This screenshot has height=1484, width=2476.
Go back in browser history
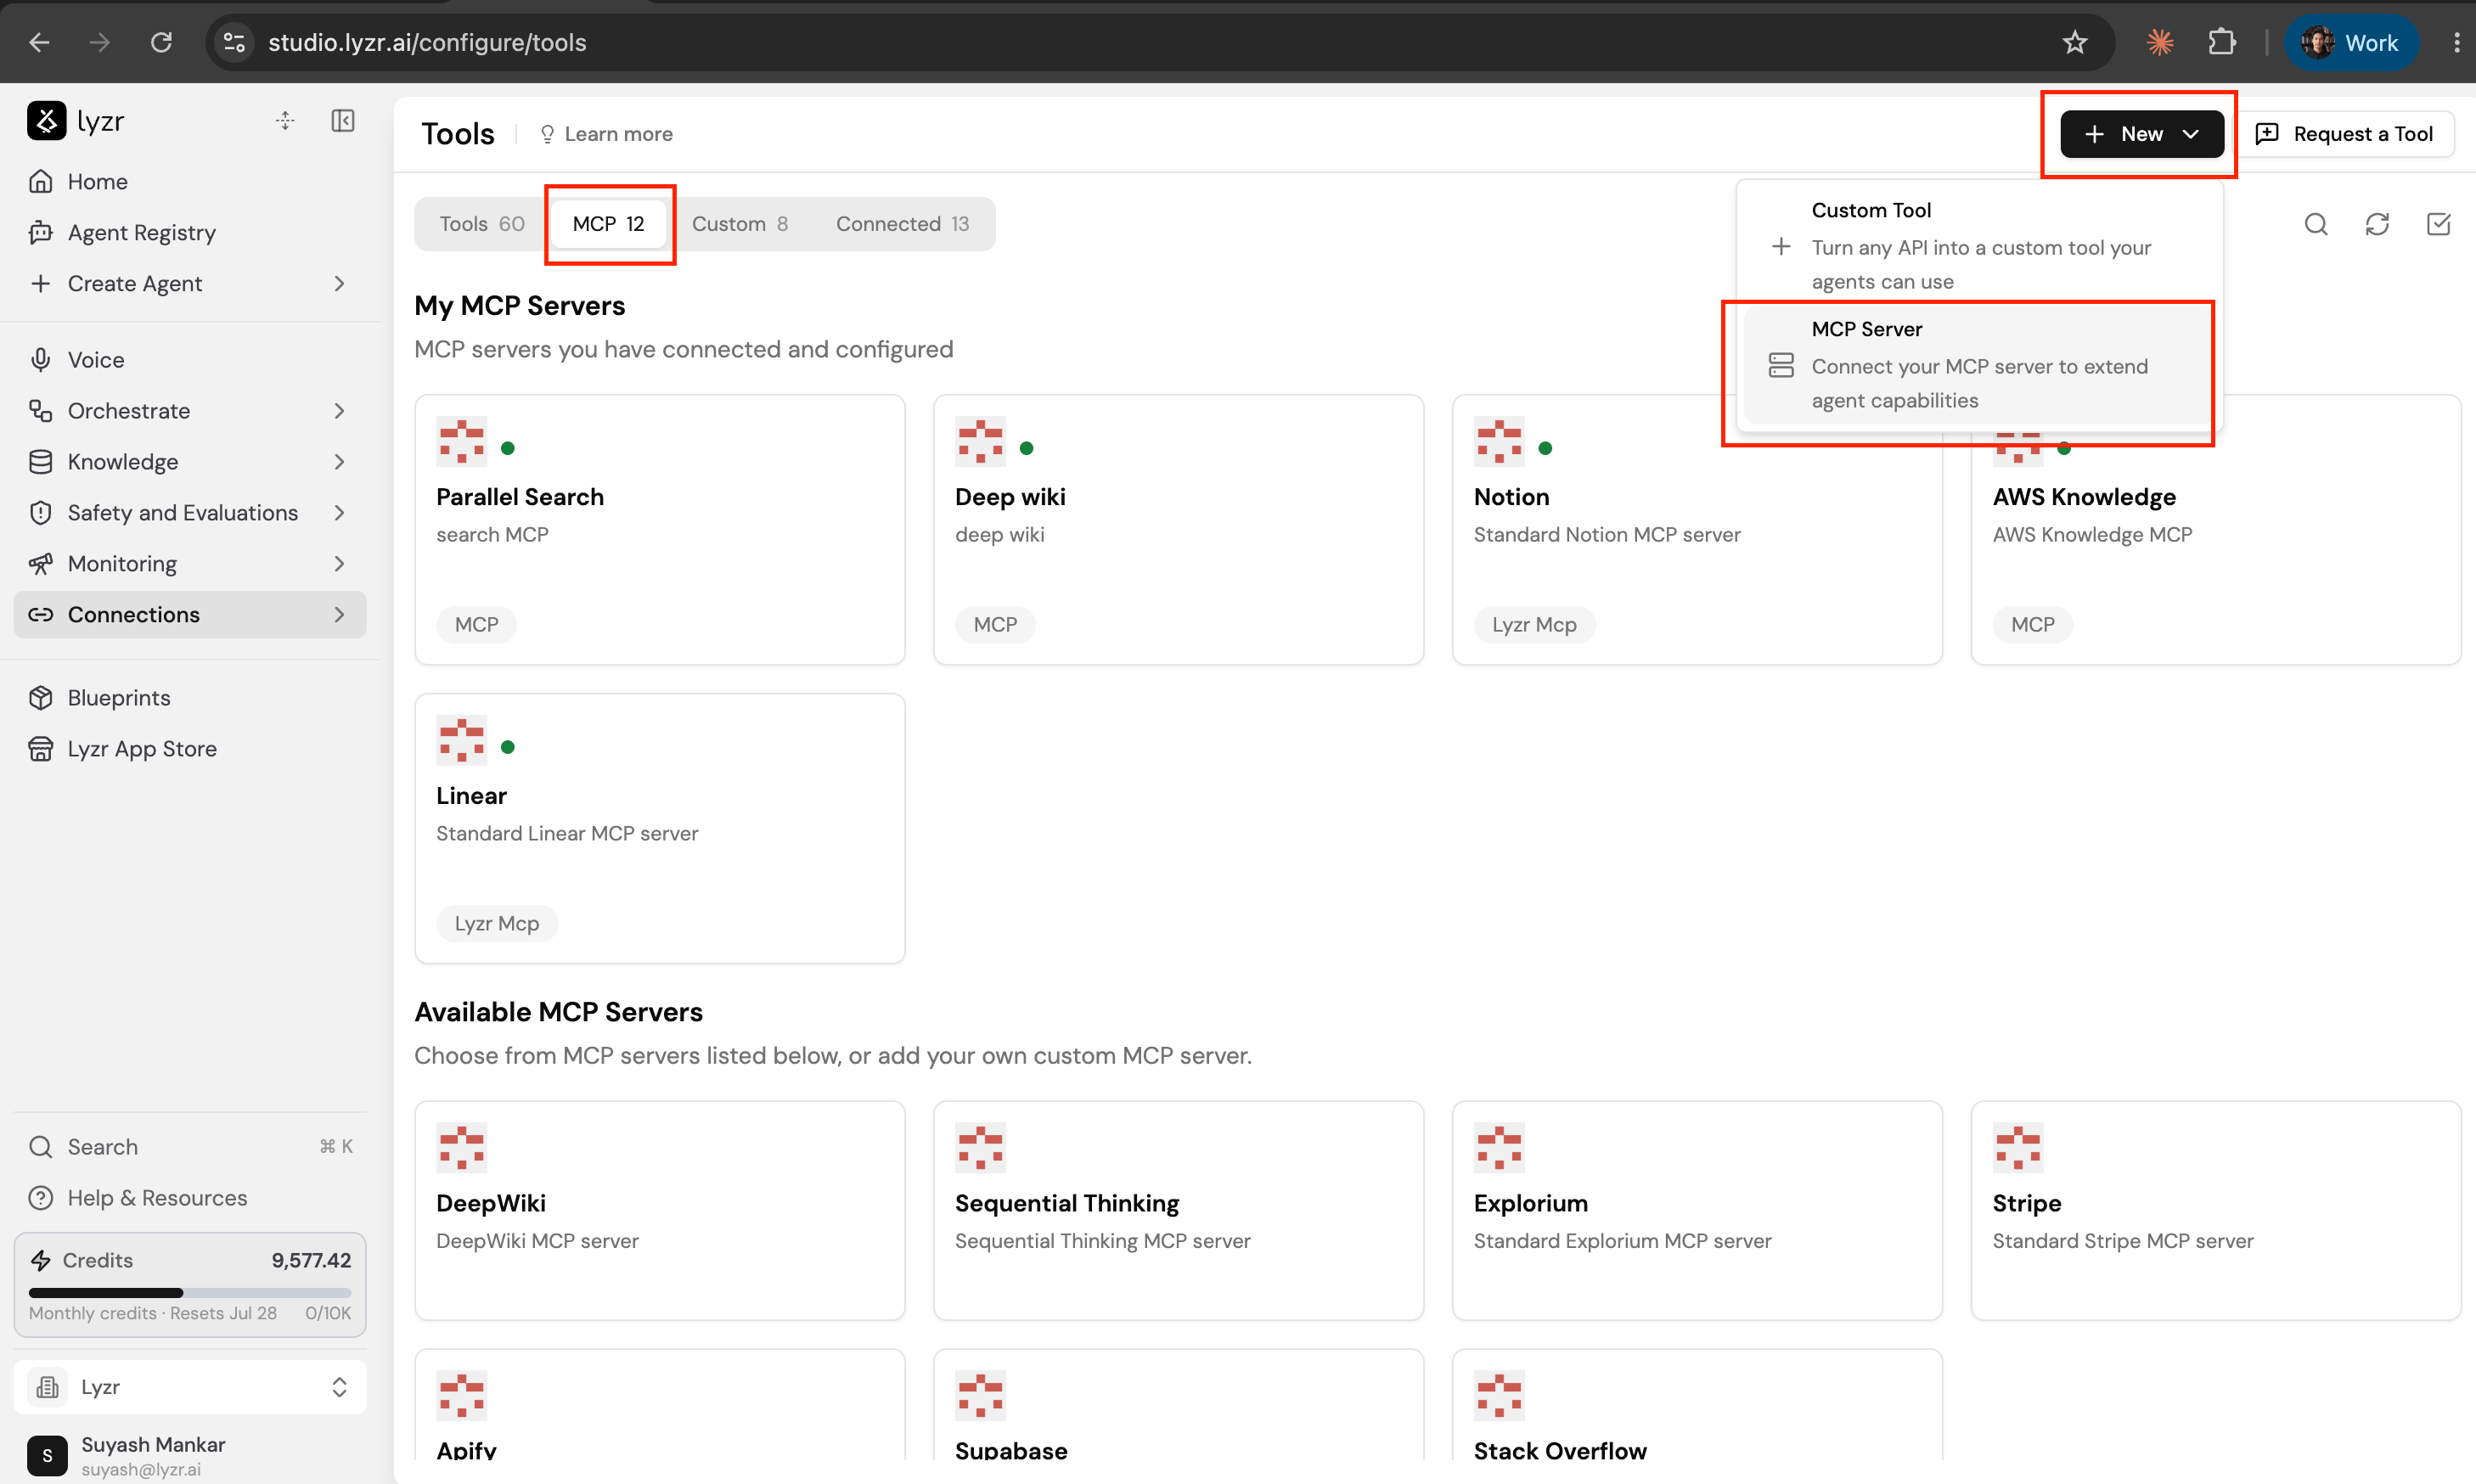(40, 42)
